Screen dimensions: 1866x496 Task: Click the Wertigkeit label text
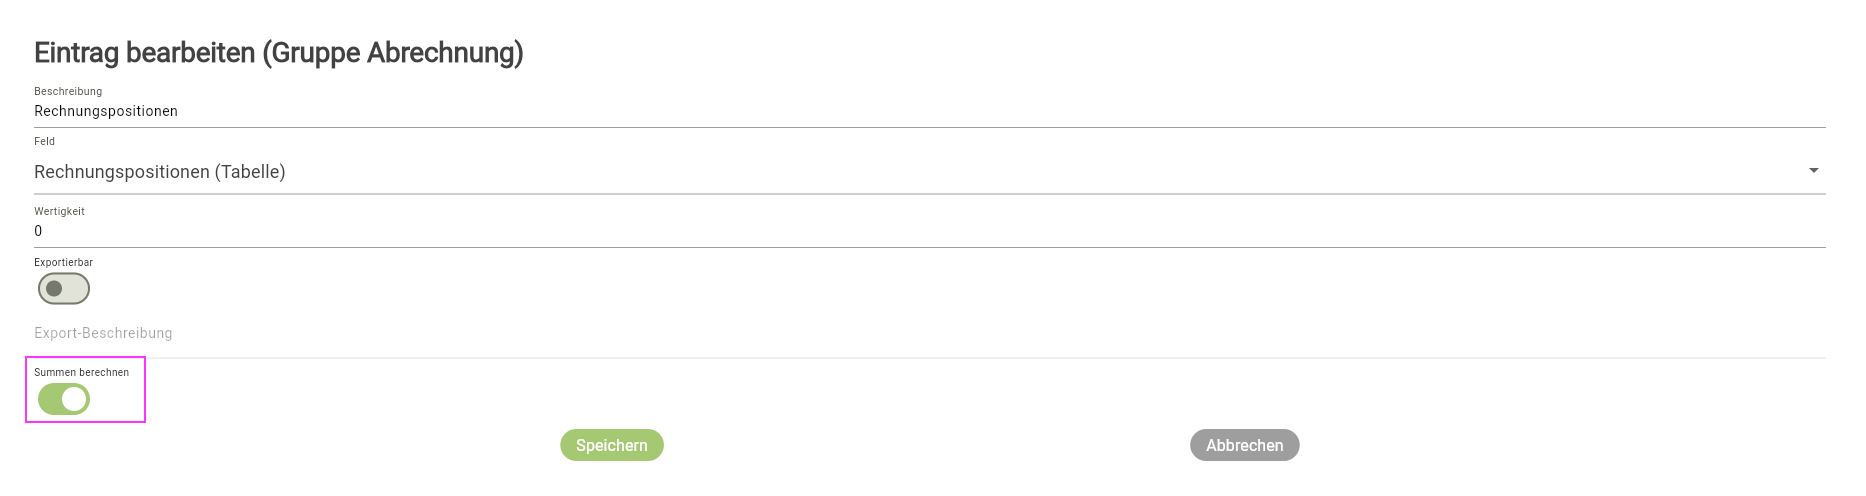pyautogui.click(x=59, y=211)
